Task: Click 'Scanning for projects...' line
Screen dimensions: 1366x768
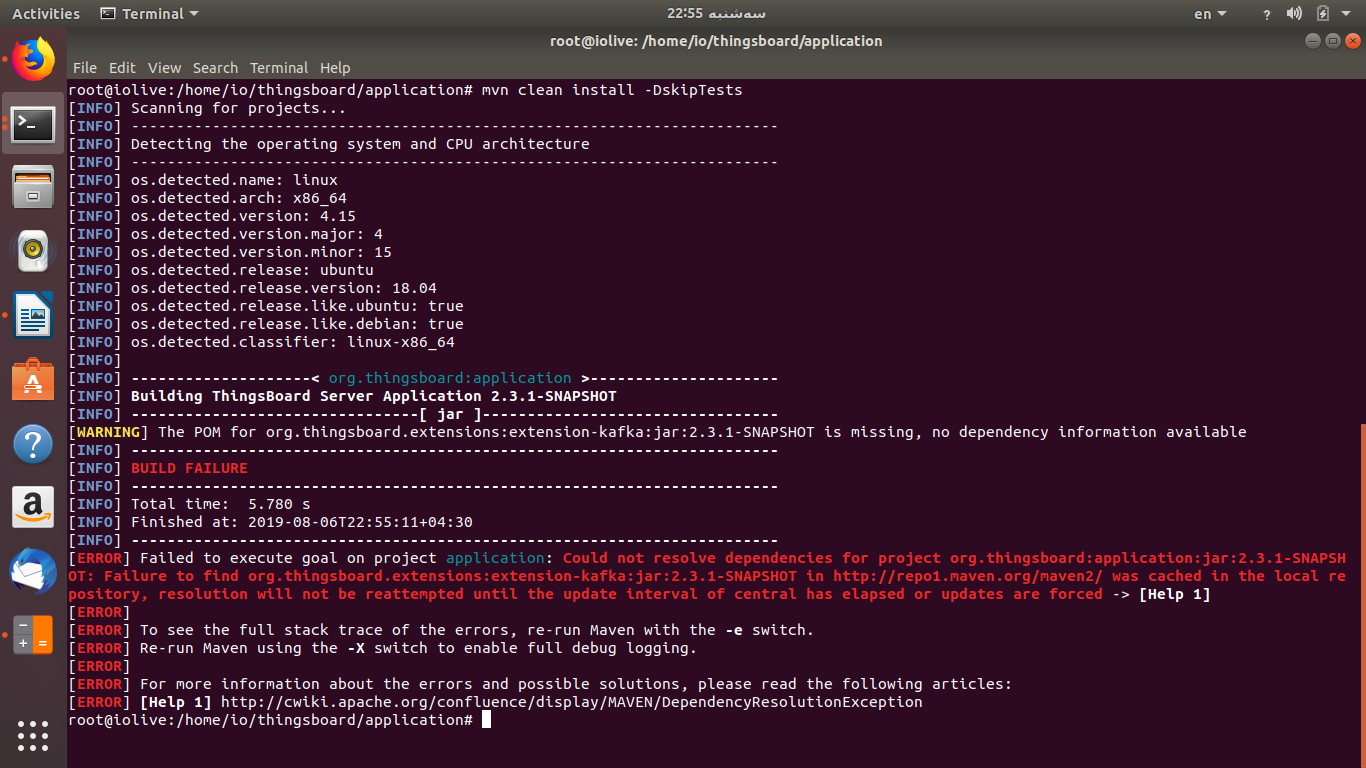Action: coord(239,108)
